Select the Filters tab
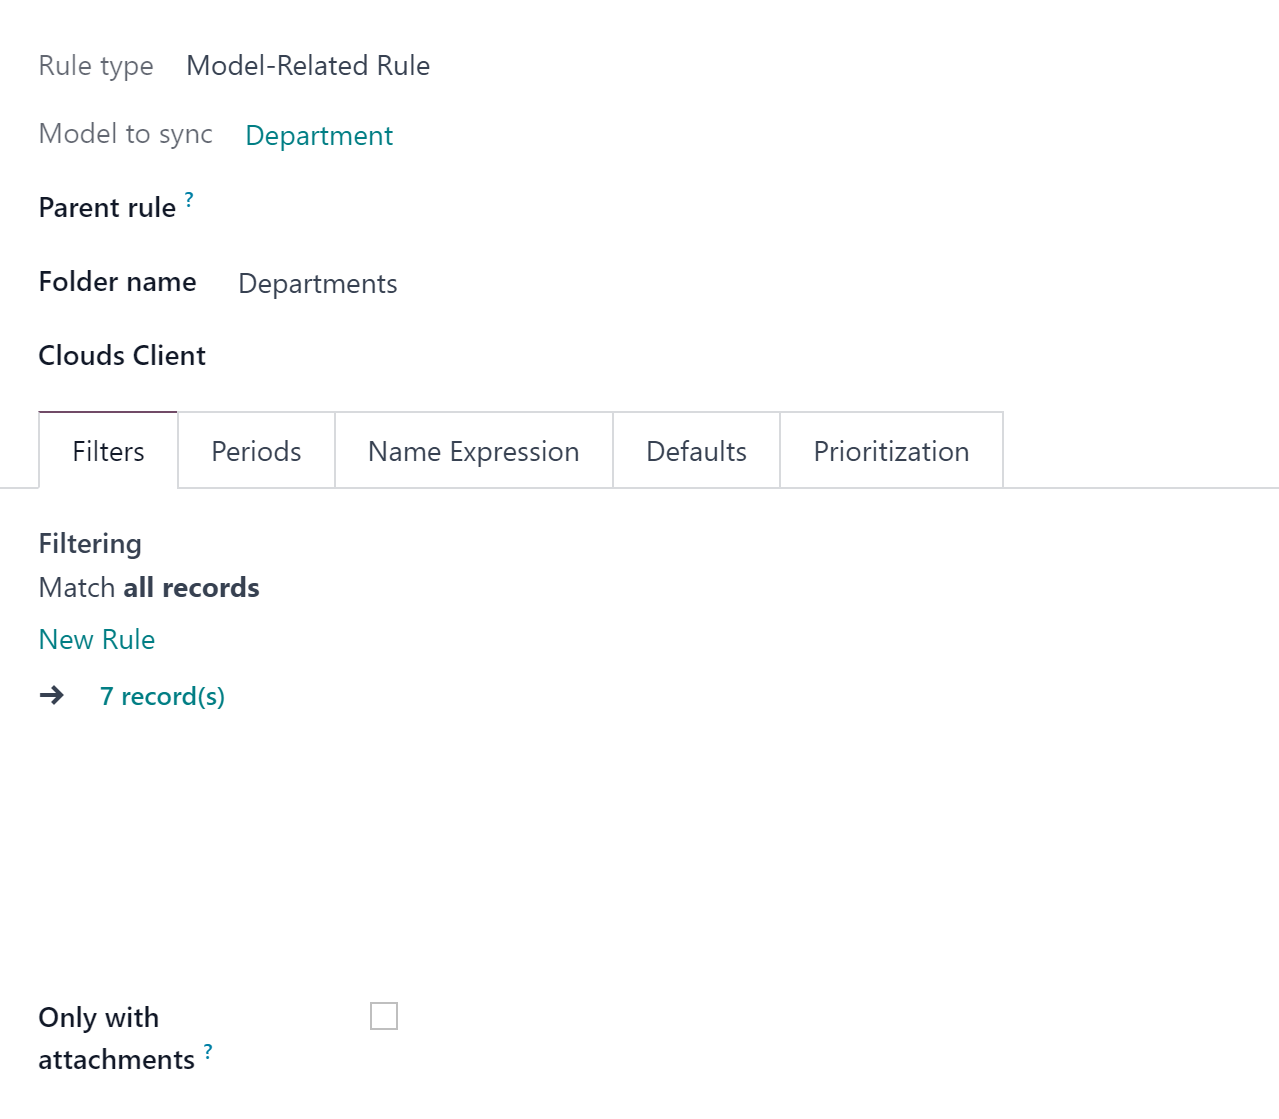Image resolution: width=1279 pixels, height=1119 pixels. point(108,451)
